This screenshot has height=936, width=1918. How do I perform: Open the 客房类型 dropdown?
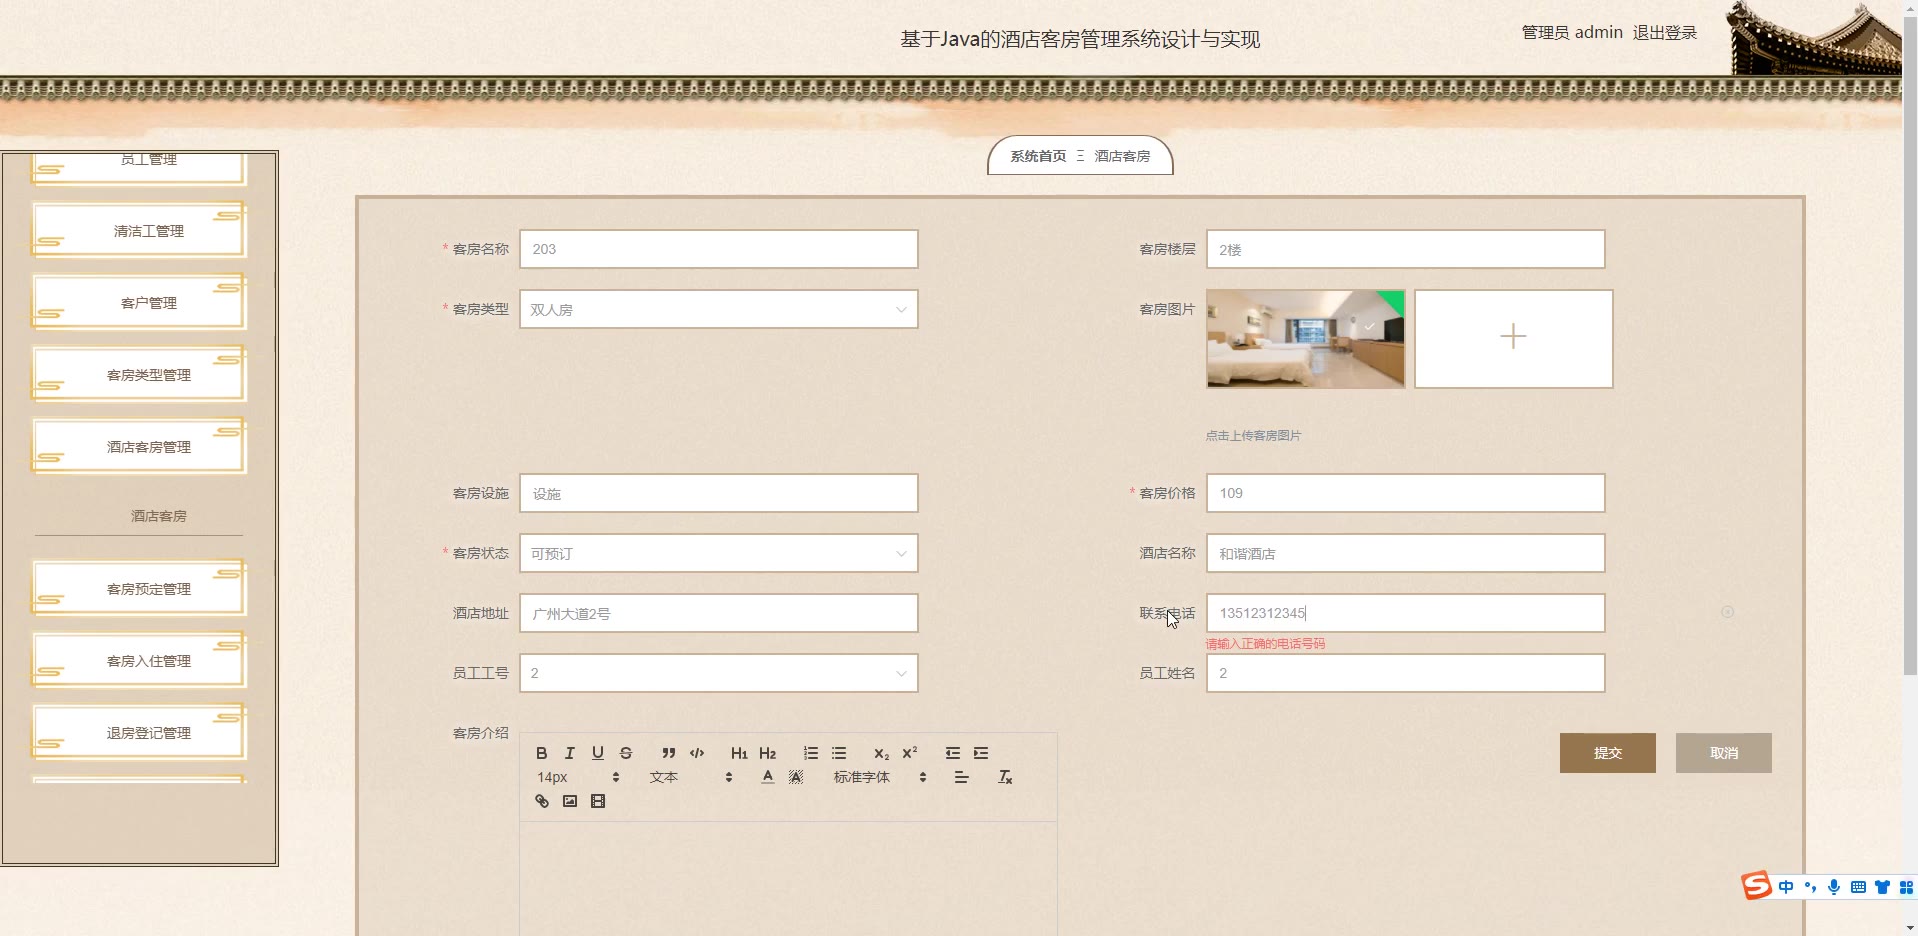(x=718, y=309)
